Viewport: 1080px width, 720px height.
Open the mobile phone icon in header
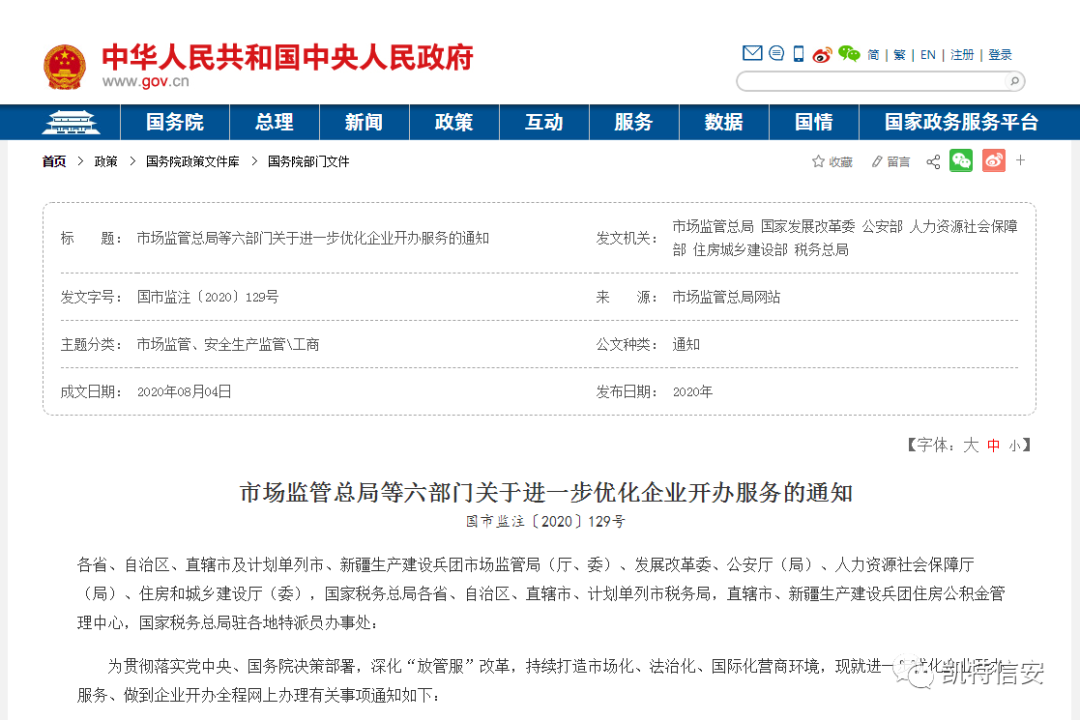click(x=798, y=54)
